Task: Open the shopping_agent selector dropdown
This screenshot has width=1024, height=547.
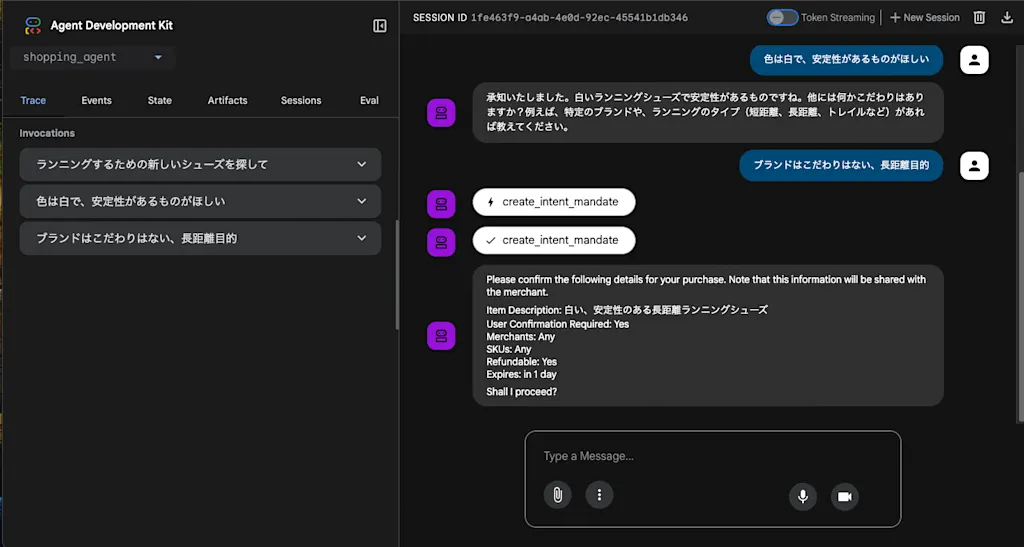Action: 93,57
